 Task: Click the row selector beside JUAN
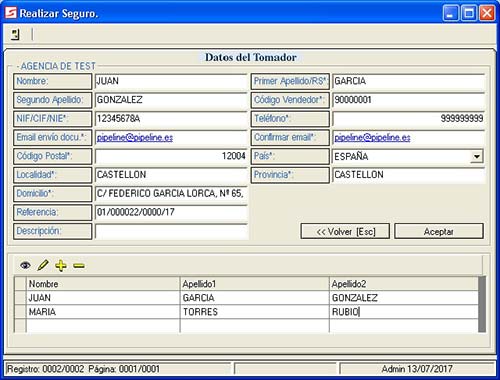click(x=20, y=298)
